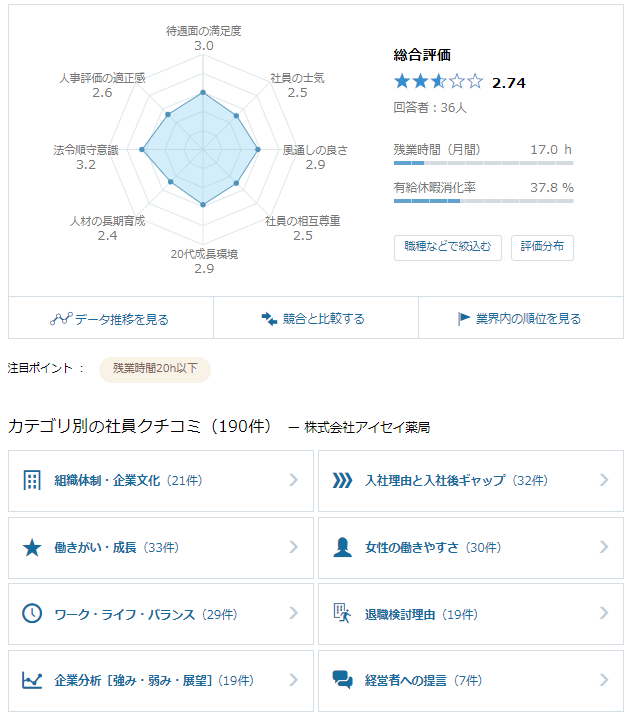628x718 pixels.
Task: Click the 注目ポイント label
Action: [x=40, y=368]
